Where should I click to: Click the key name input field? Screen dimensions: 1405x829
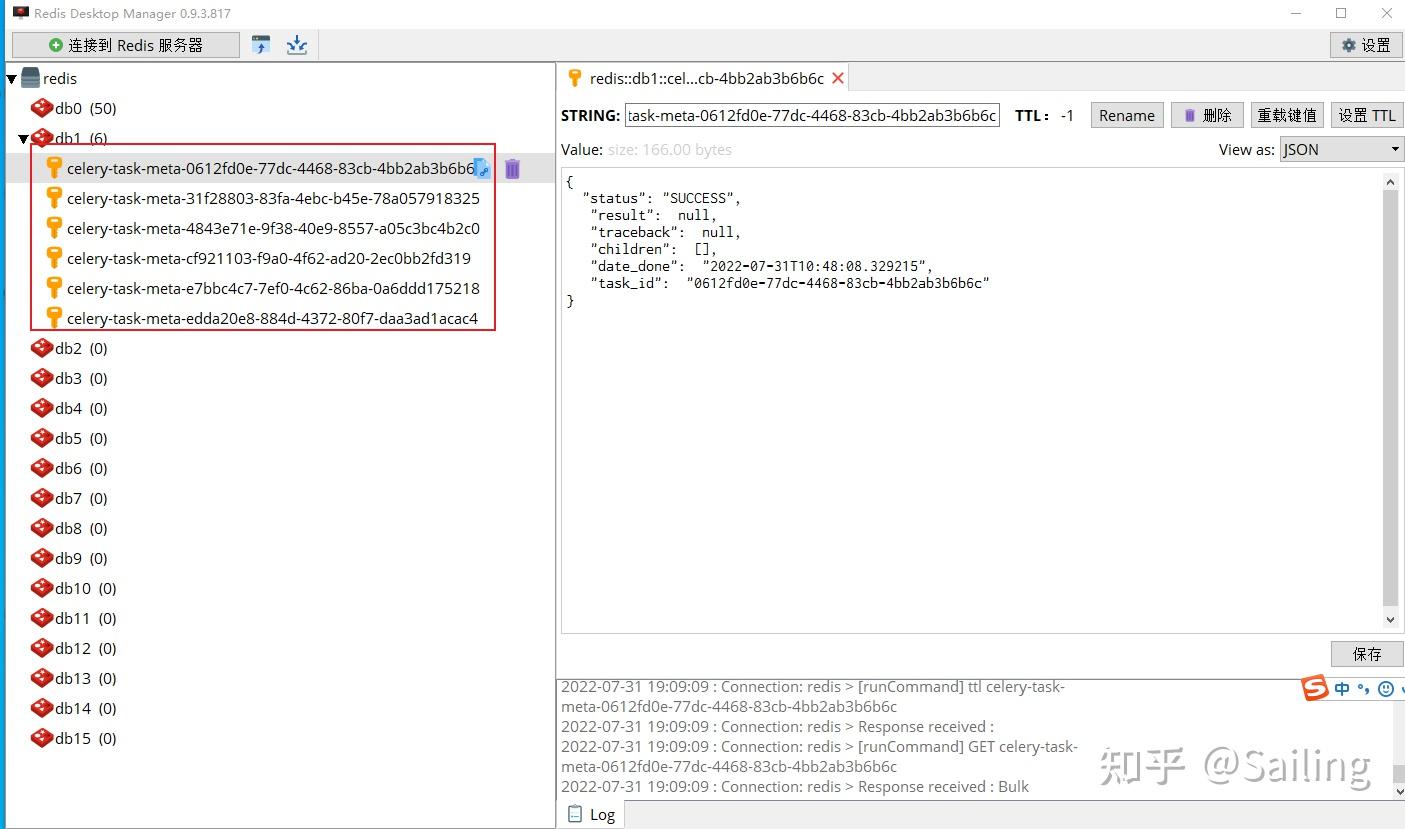point(812,115)
